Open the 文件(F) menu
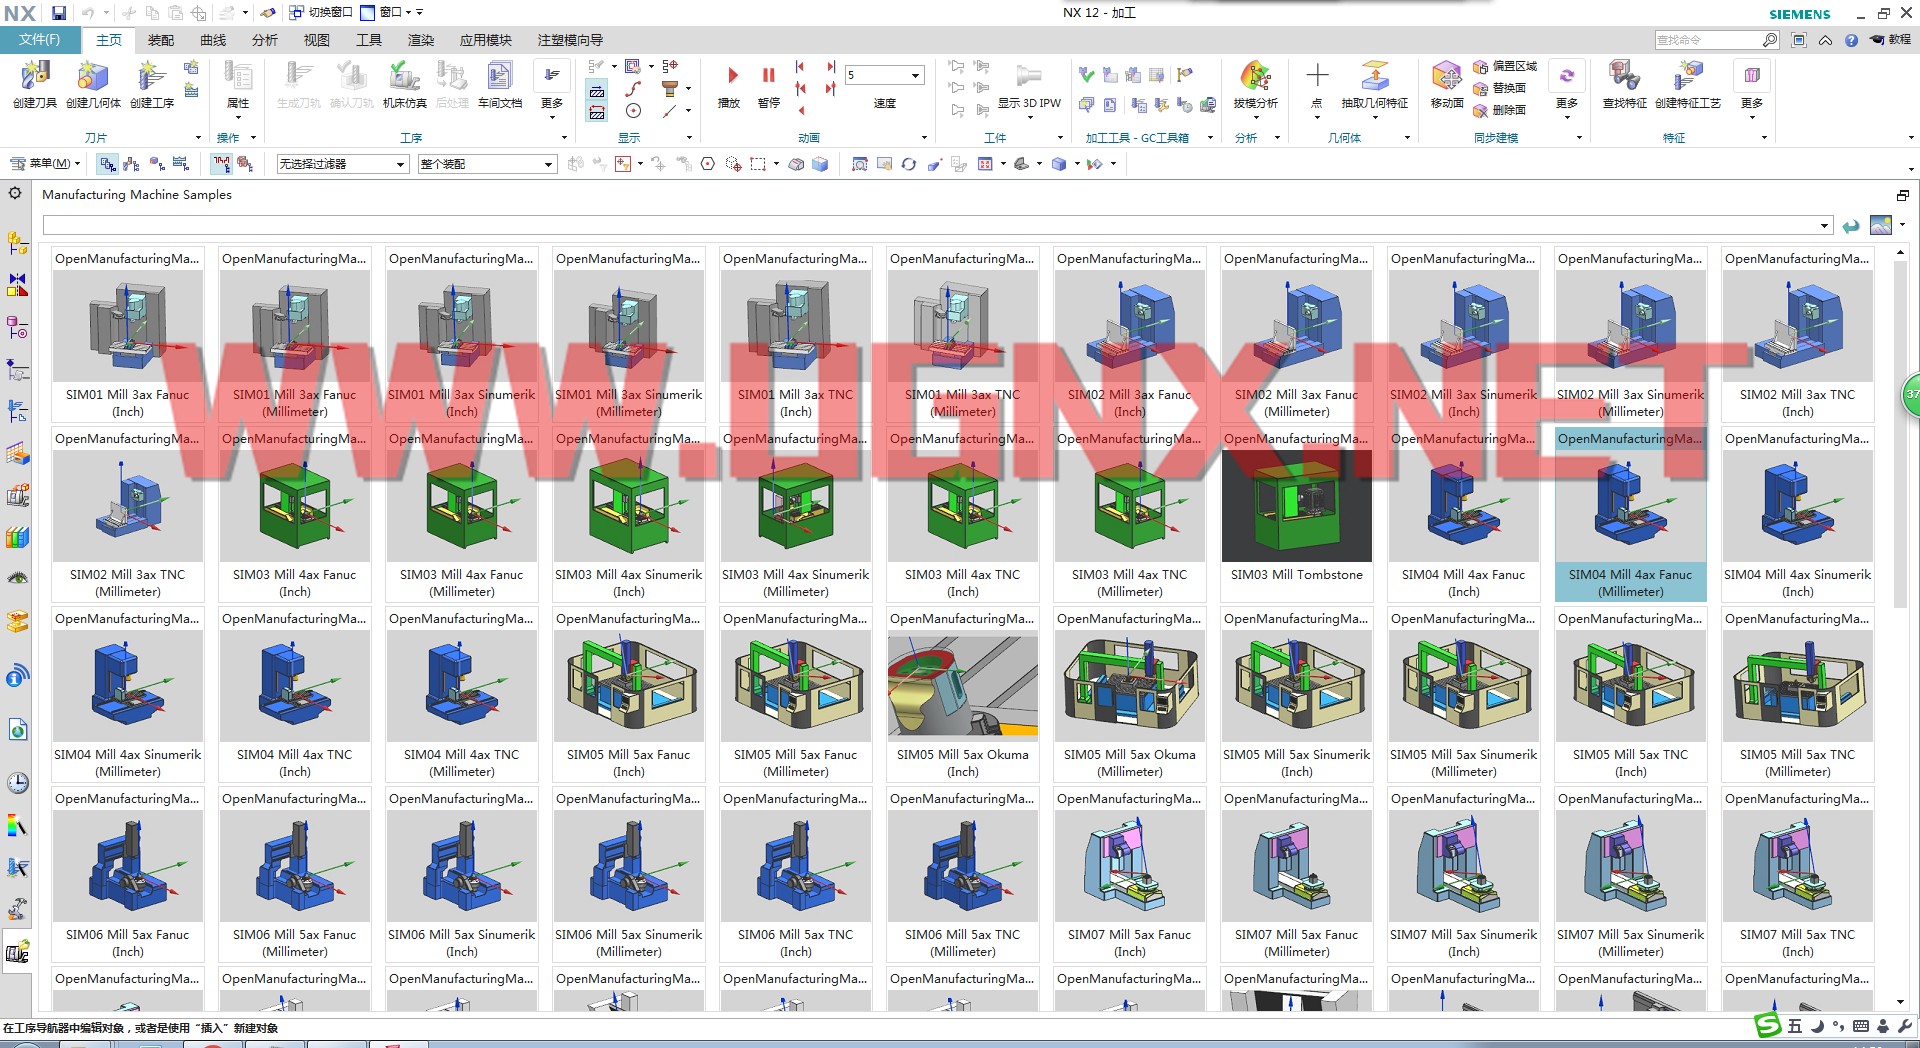 coord(40,40)
